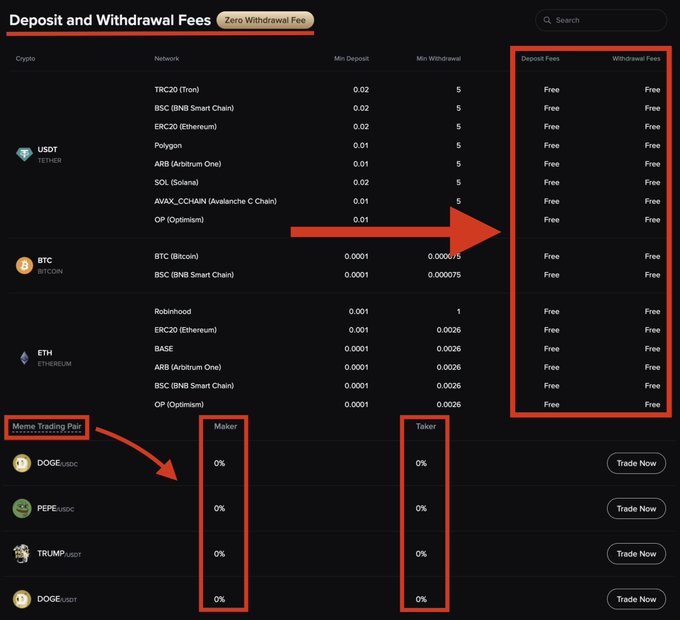Viewport: 680px width, 620px height.
Task: Select the Polygon network row
Action: [168, 146]
